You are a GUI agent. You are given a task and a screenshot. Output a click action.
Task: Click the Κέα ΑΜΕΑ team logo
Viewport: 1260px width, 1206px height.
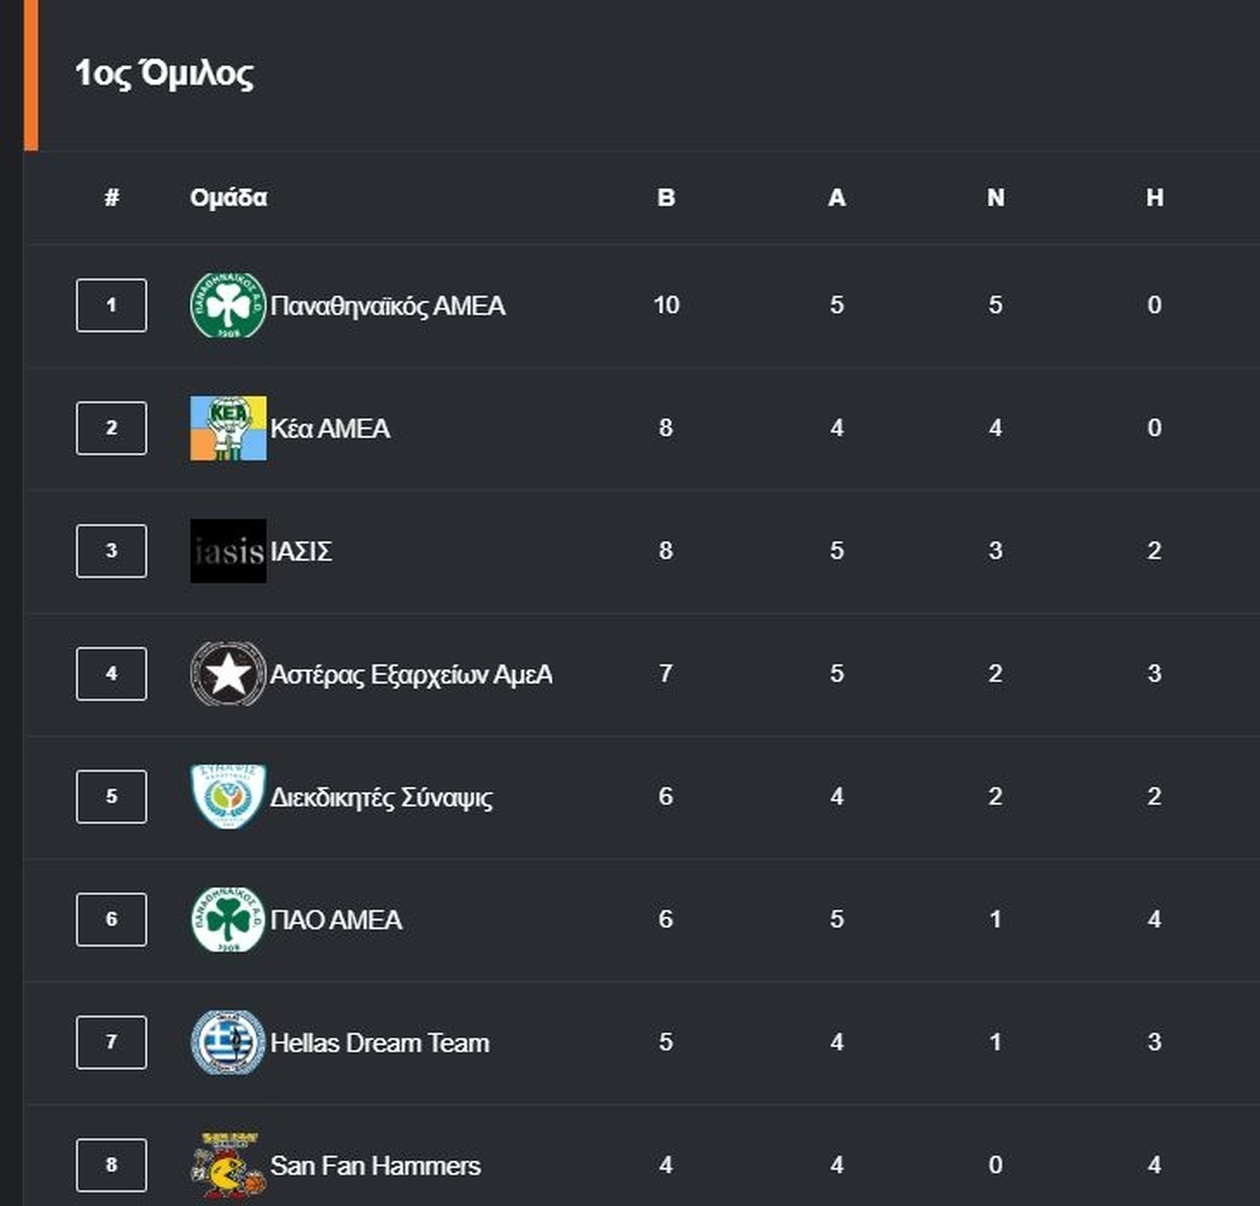[228, 428]
